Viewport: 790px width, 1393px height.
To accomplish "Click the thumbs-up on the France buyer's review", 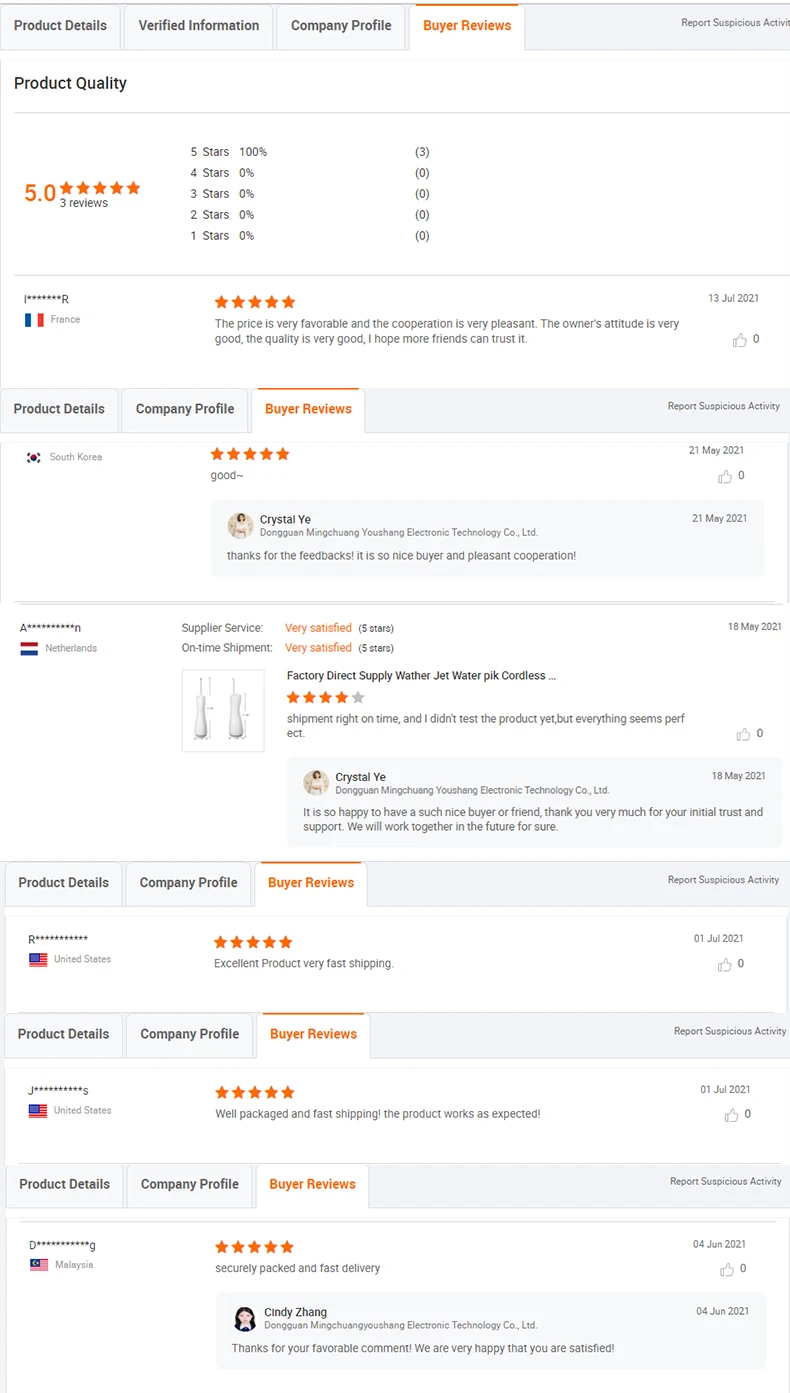I will click(x=740, y=340).
